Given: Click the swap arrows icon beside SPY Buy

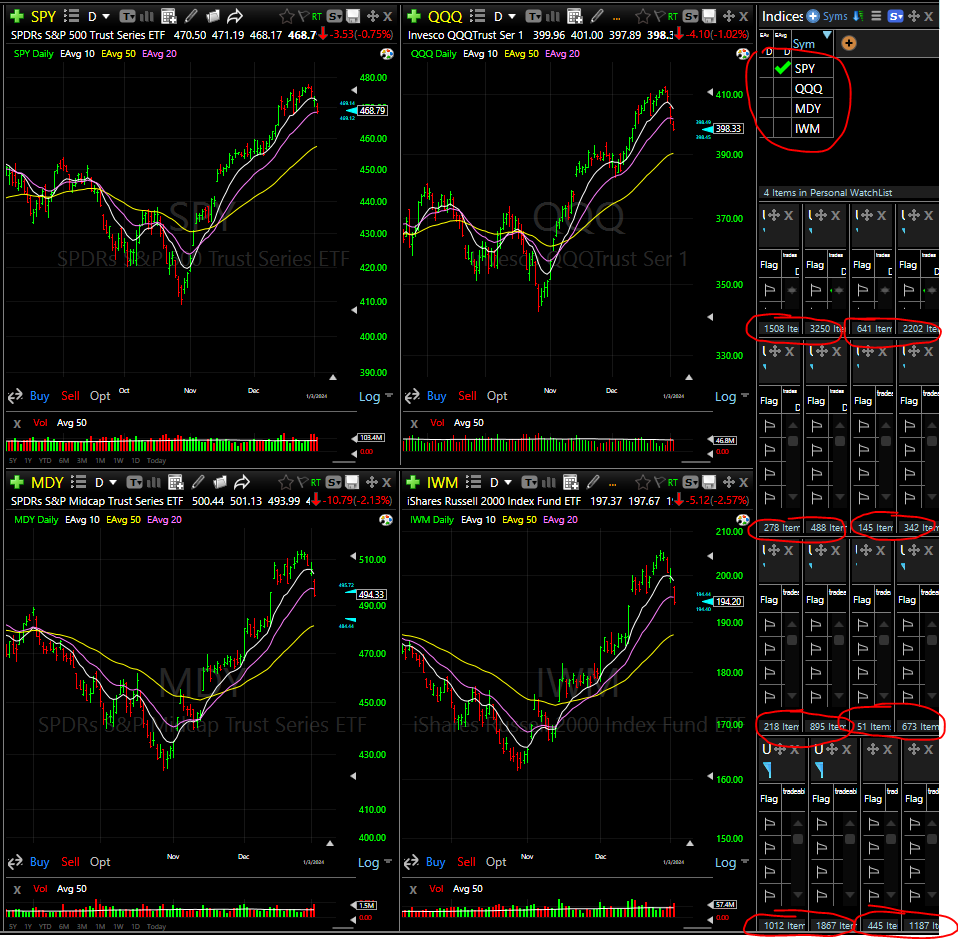Looking at the screenshot, I should 15,396.
